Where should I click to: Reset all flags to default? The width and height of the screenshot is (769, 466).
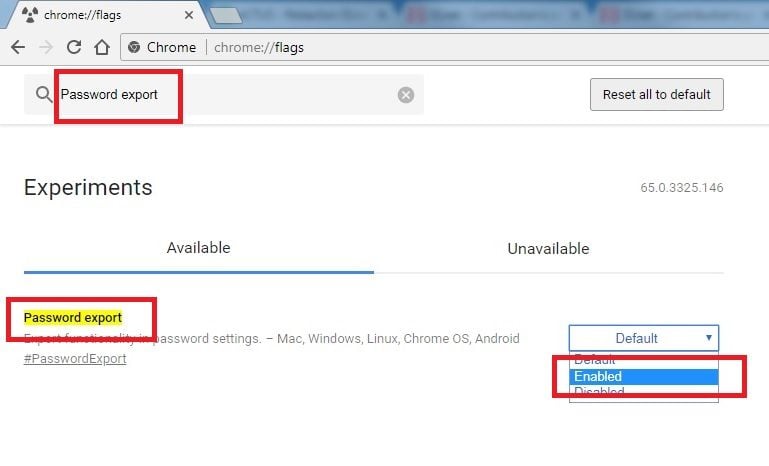[x=657, y=94]
